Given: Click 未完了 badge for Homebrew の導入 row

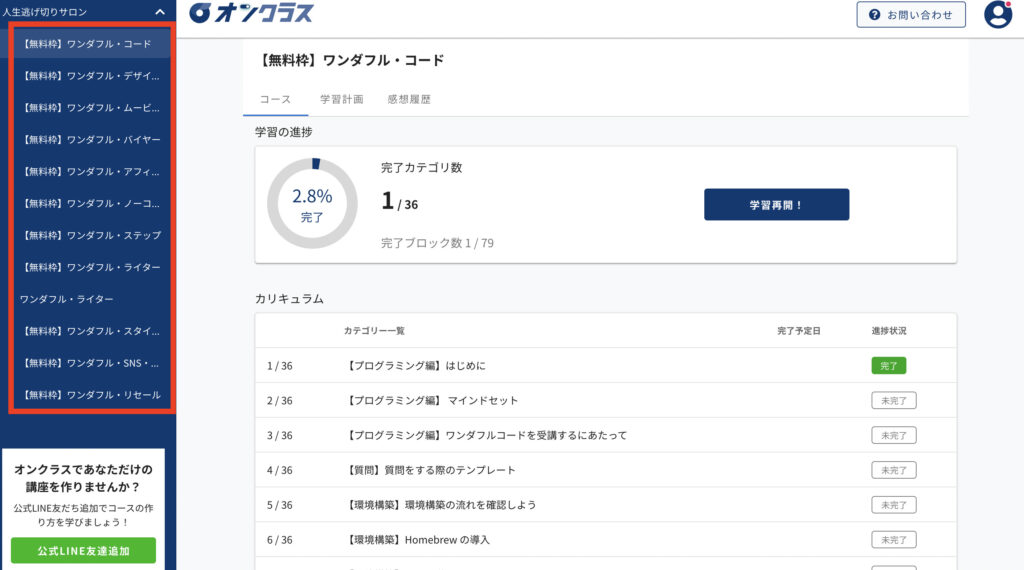Looking at the screenshot, I should coord(893,540).
